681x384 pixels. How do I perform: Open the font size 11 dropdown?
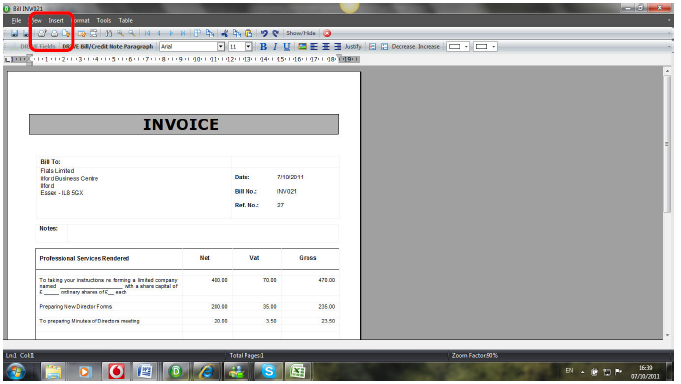coord(248,46)
